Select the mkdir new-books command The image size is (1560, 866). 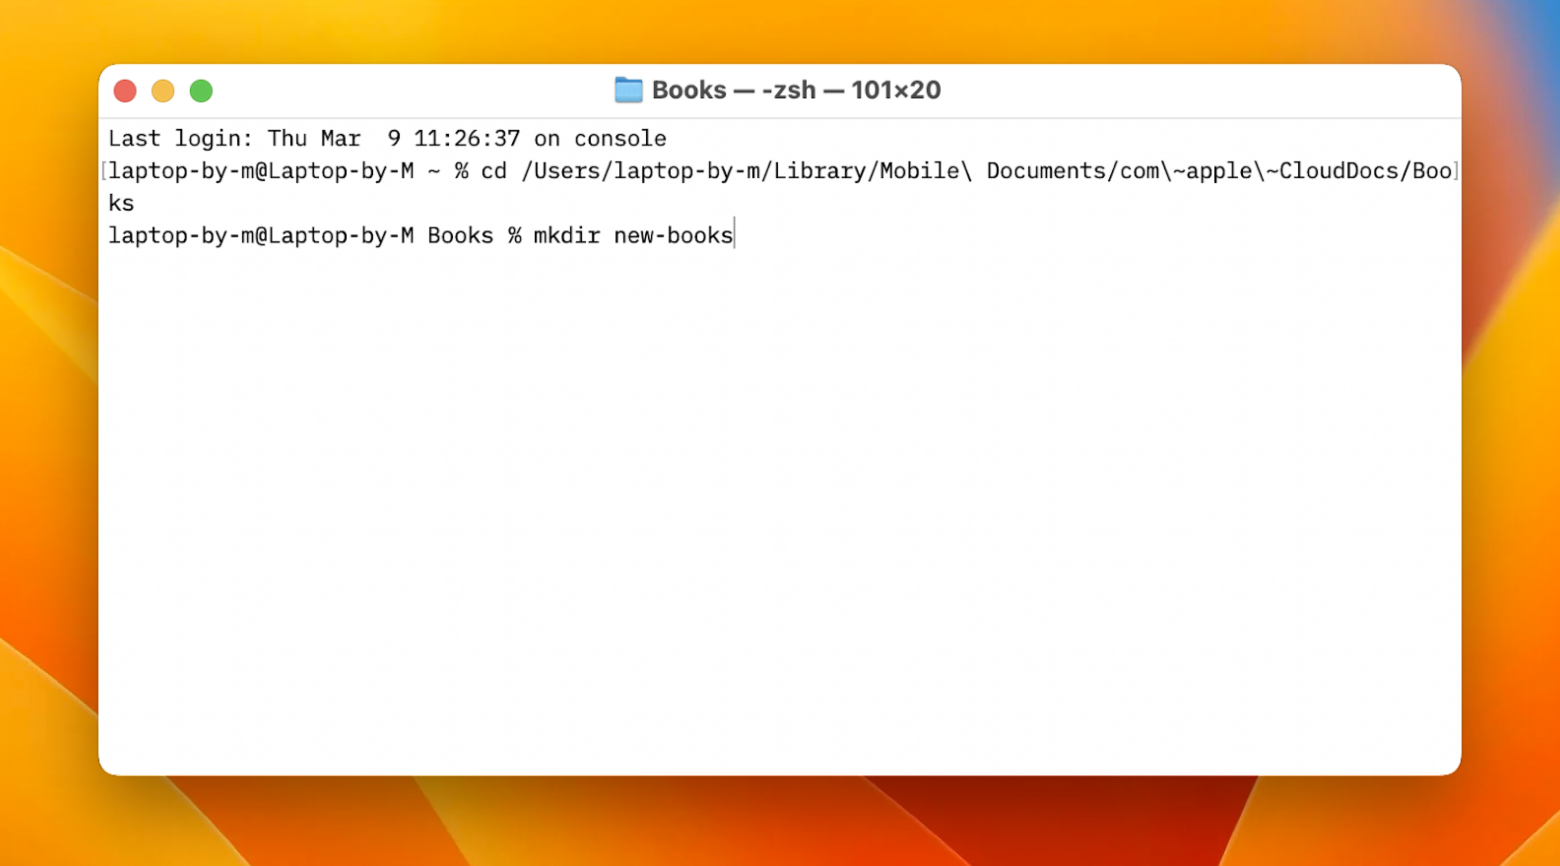(632, 235)
